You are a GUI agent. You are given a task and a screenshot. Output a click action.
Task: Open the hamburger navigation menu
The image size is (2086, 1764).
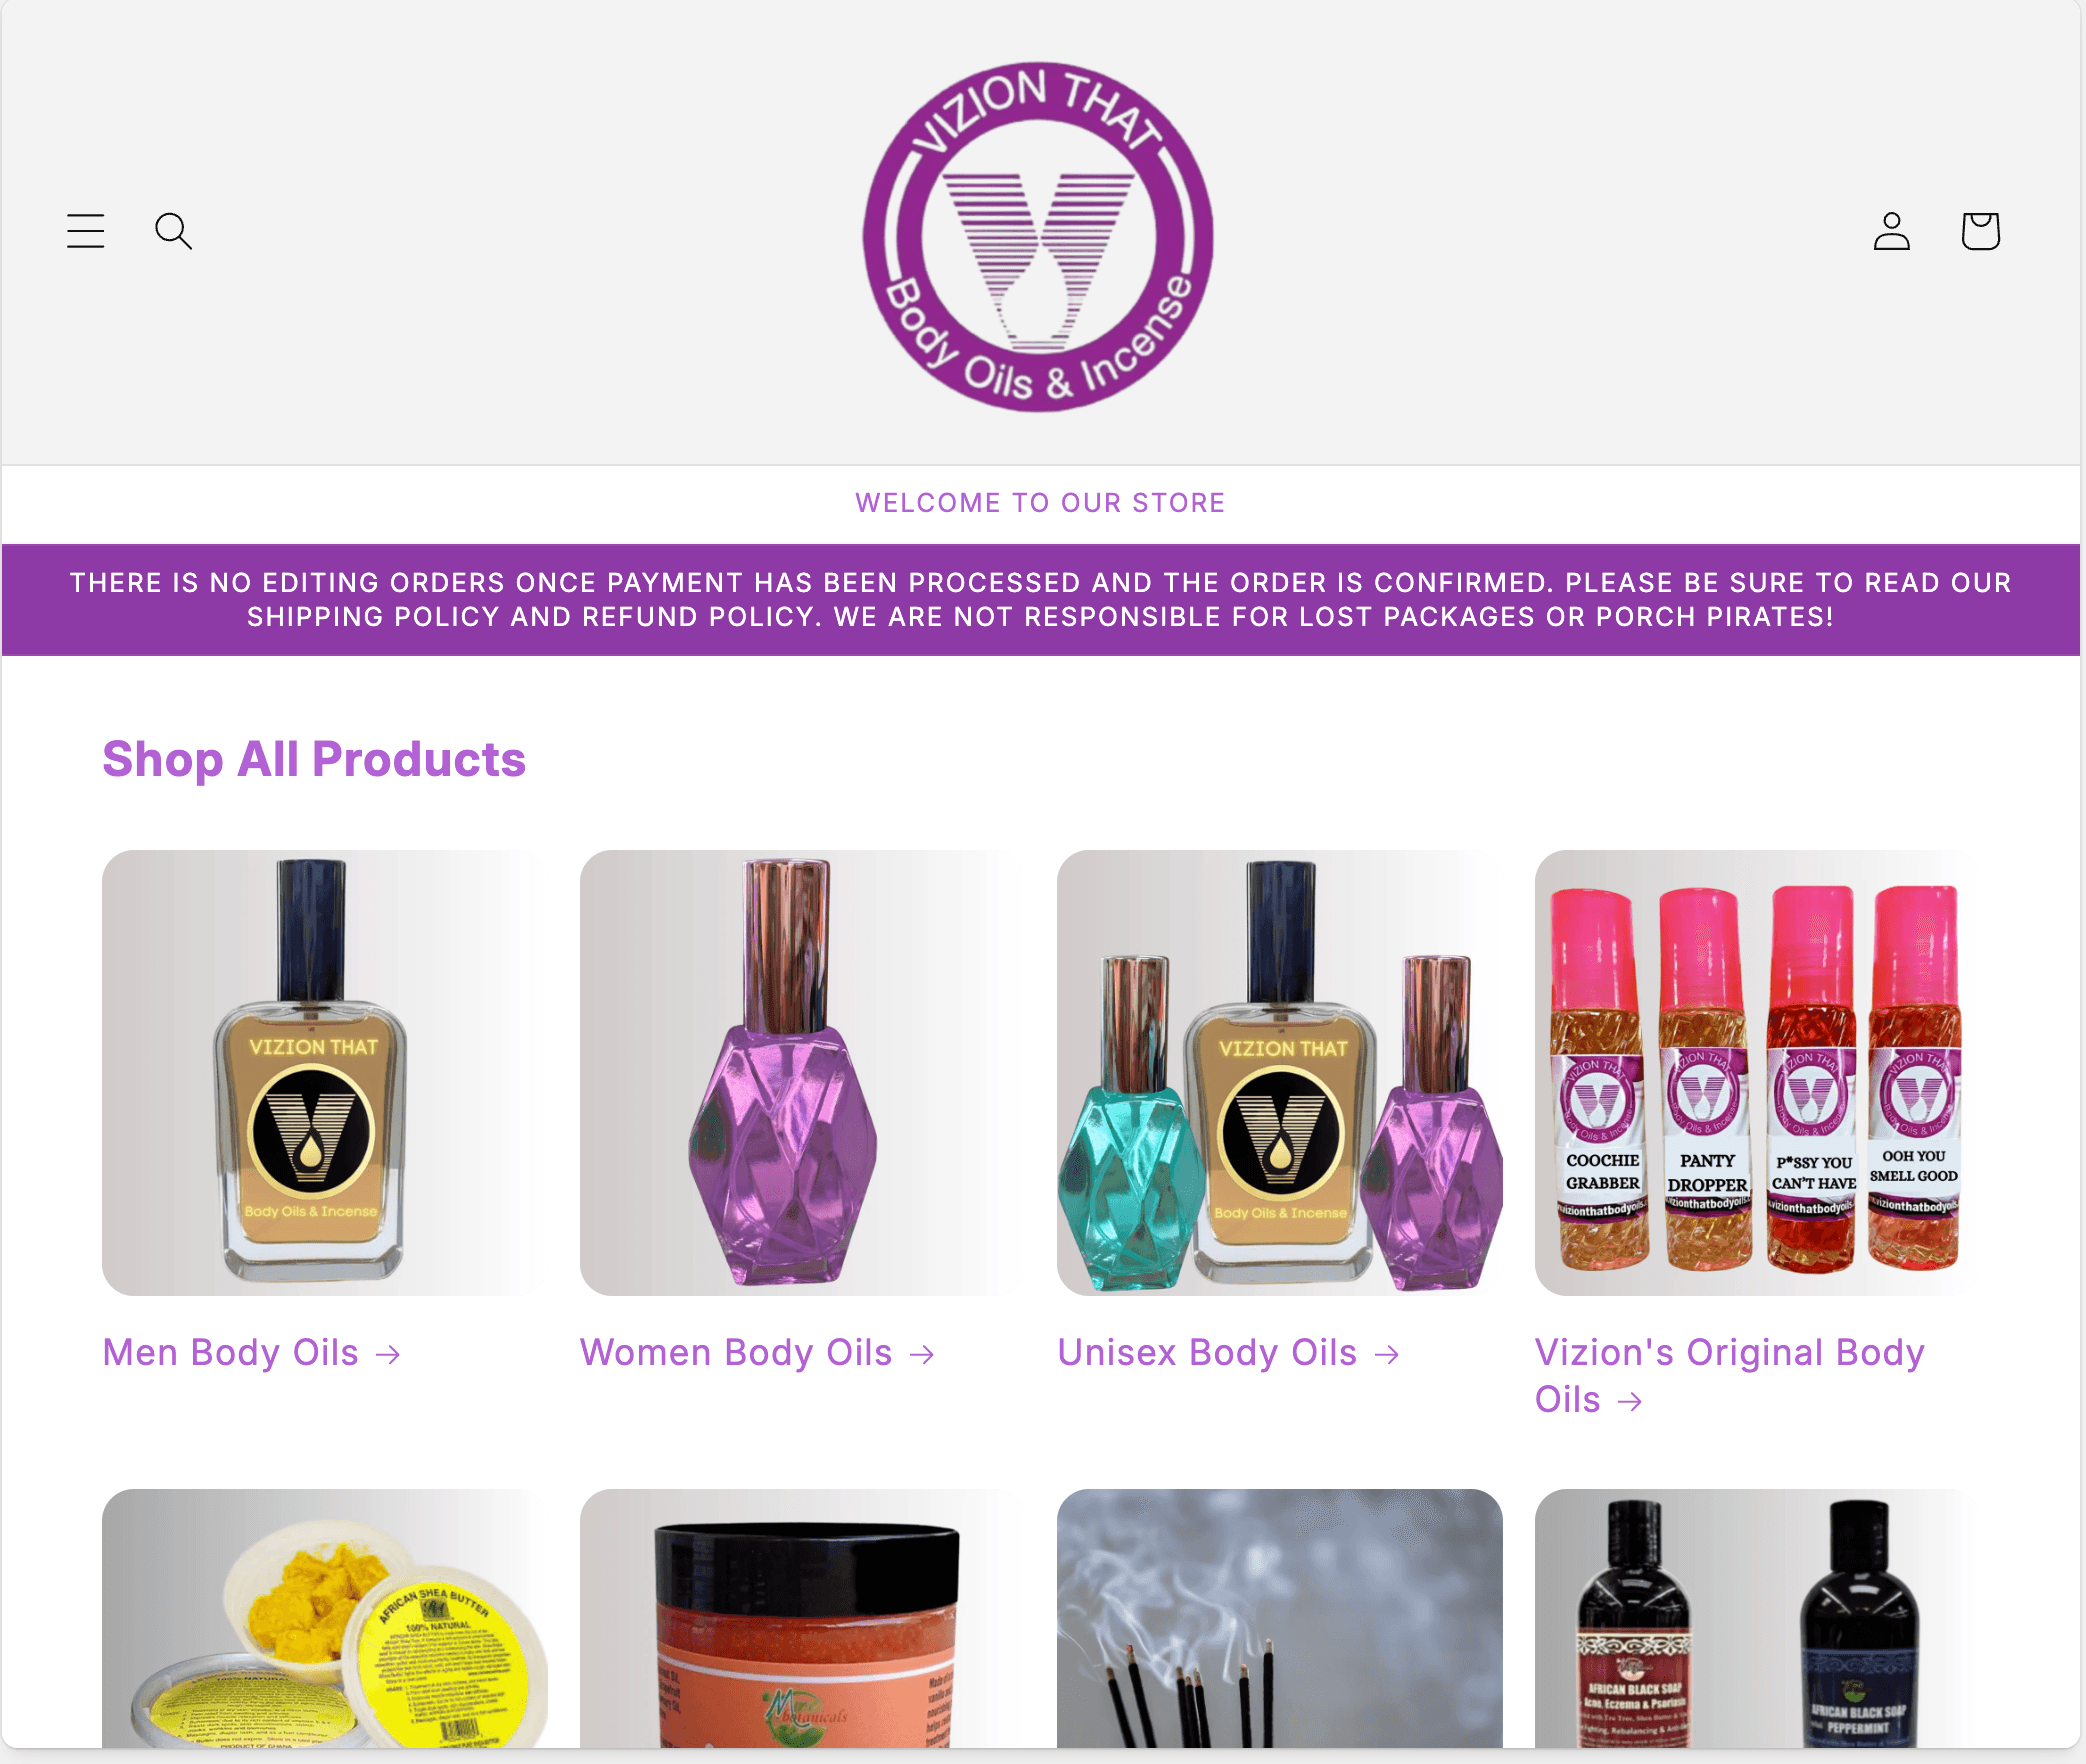tap(86, 231)
